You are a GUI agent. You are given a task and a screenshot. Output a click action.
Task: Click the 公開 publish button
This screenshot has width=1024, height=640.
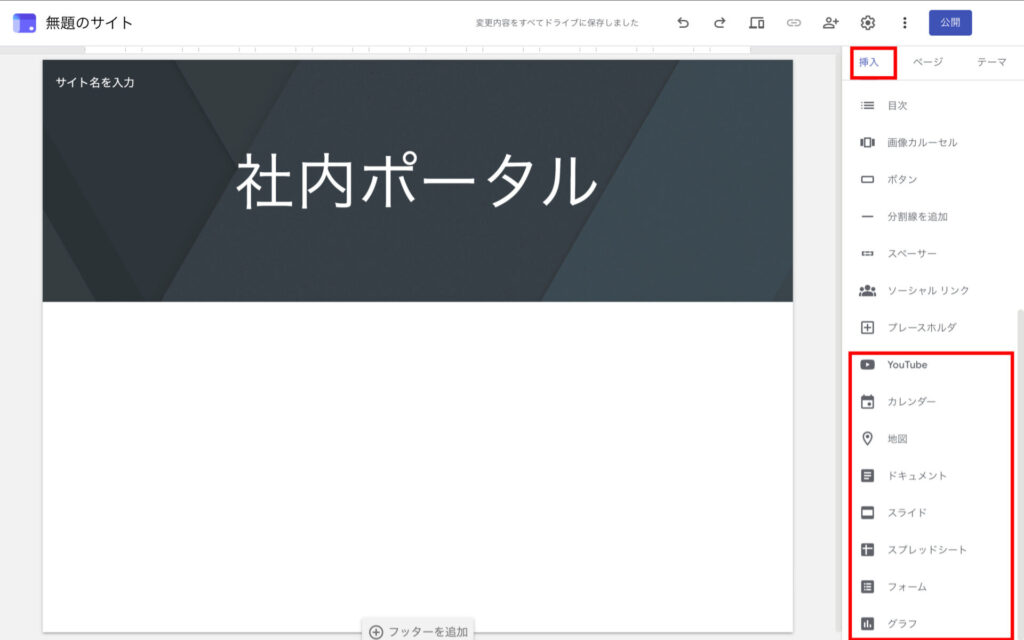pos(950,22)
